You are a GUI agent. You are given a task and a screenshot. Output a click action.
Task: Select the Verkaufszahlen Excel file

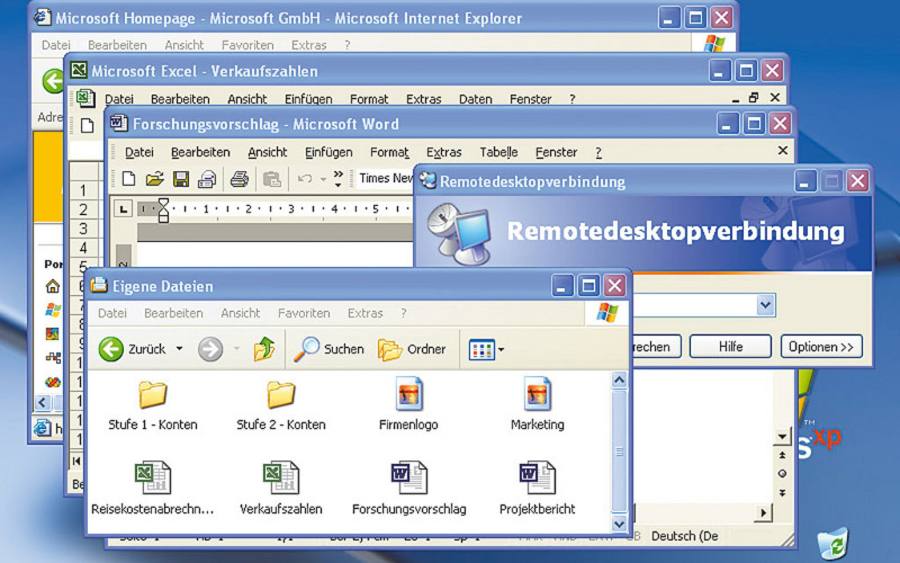coord(281,489)
